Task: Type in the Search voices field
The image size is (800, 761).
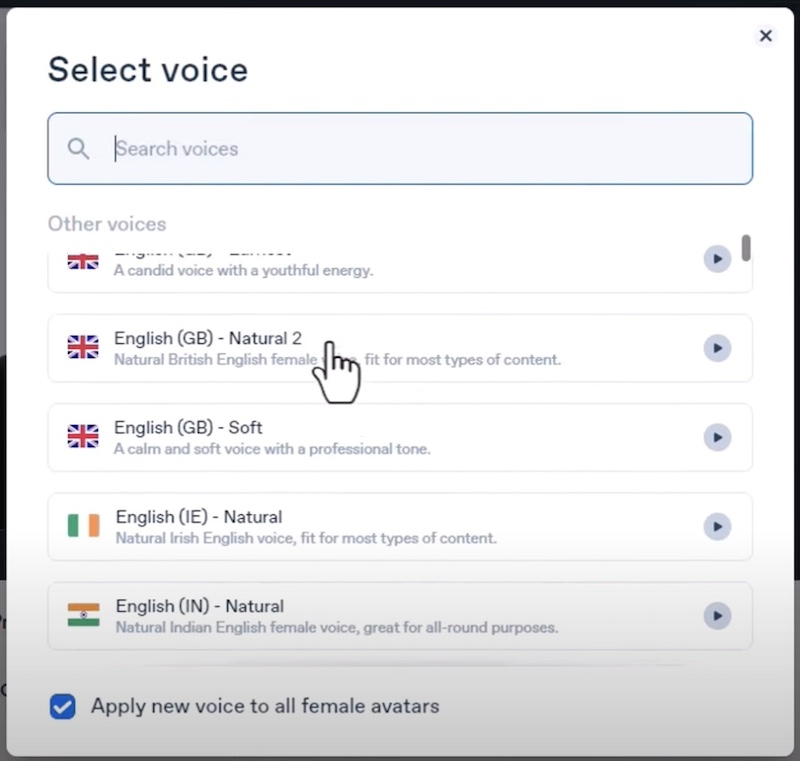Action: pos(420,149)
